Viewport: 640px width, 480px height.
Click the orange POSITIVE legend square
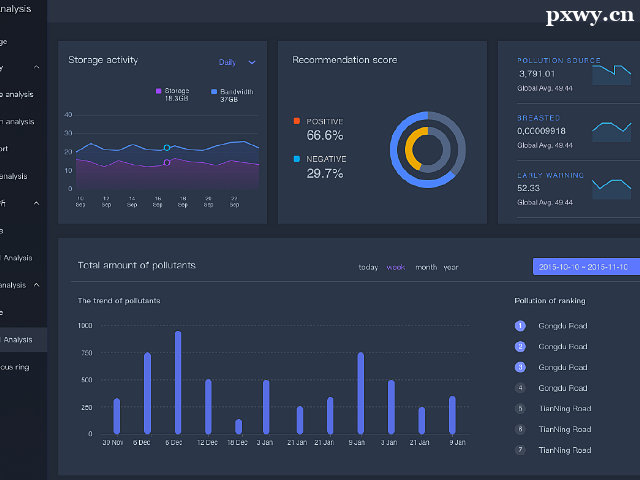(x=297, y=121)
